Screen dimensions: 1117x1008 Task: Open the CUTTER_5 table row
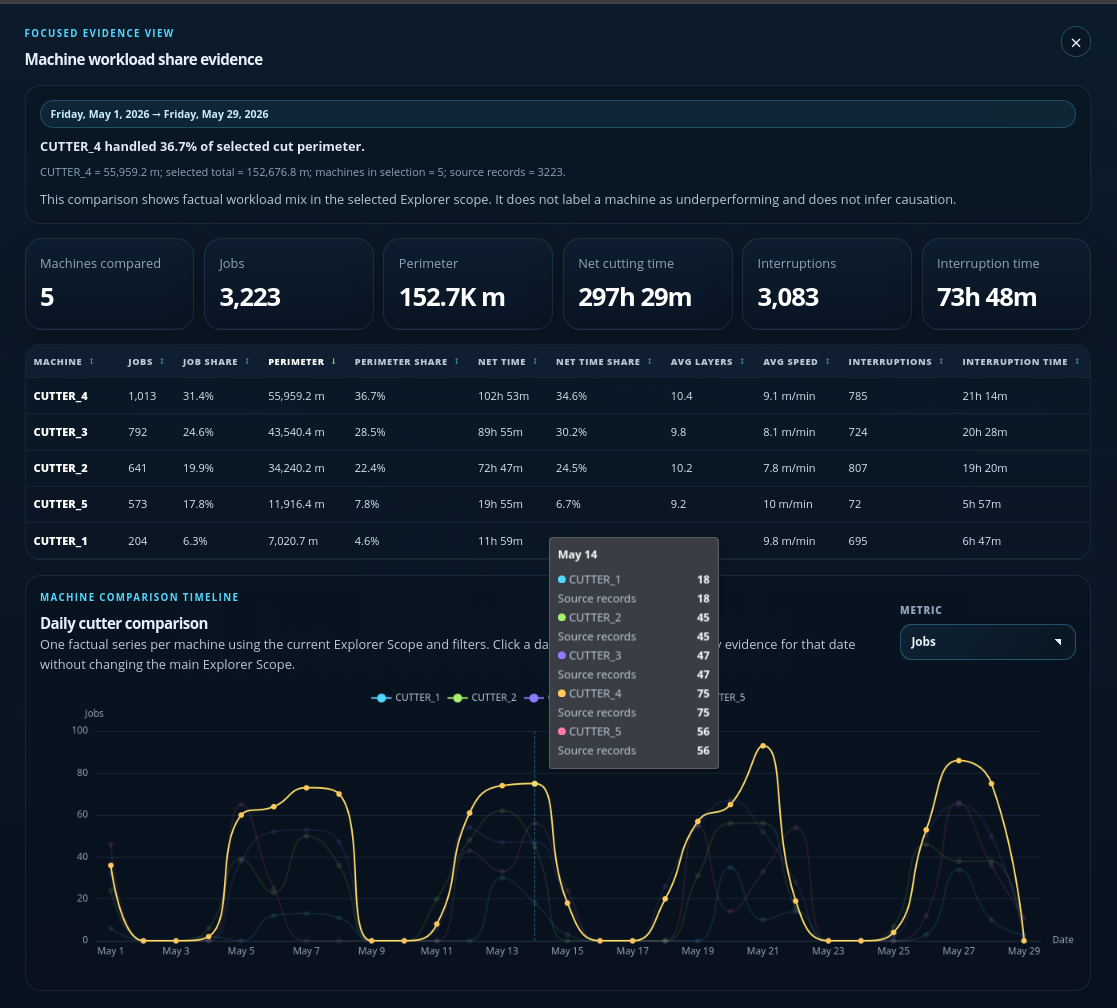557,504
